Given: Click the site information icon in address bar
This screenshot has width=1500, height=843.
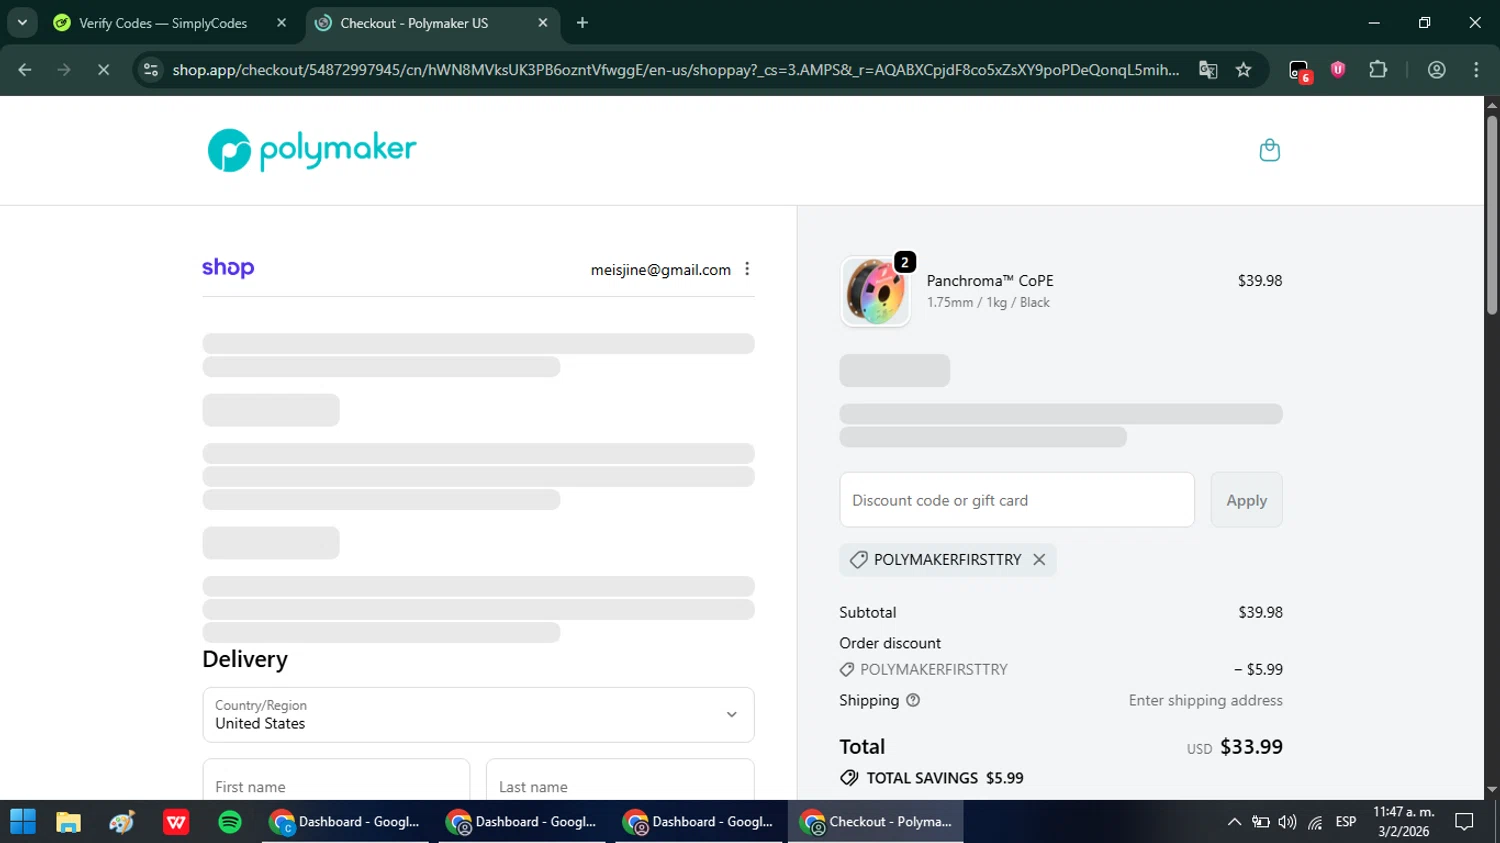Looking at the screenshot, I should 150,70.
